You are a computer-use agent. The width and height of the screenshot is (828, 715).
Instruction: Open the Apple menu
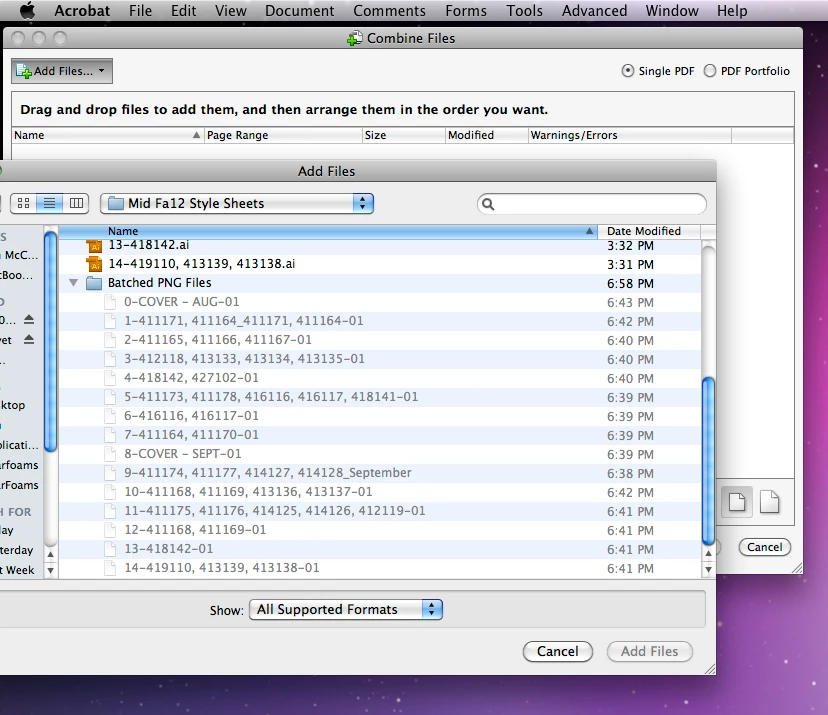(26, 11)
